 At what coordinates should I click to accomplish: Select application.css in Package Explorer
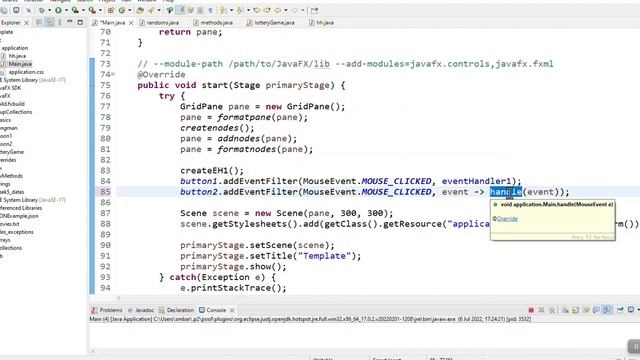pyautogui.click(x=26, y=72)
